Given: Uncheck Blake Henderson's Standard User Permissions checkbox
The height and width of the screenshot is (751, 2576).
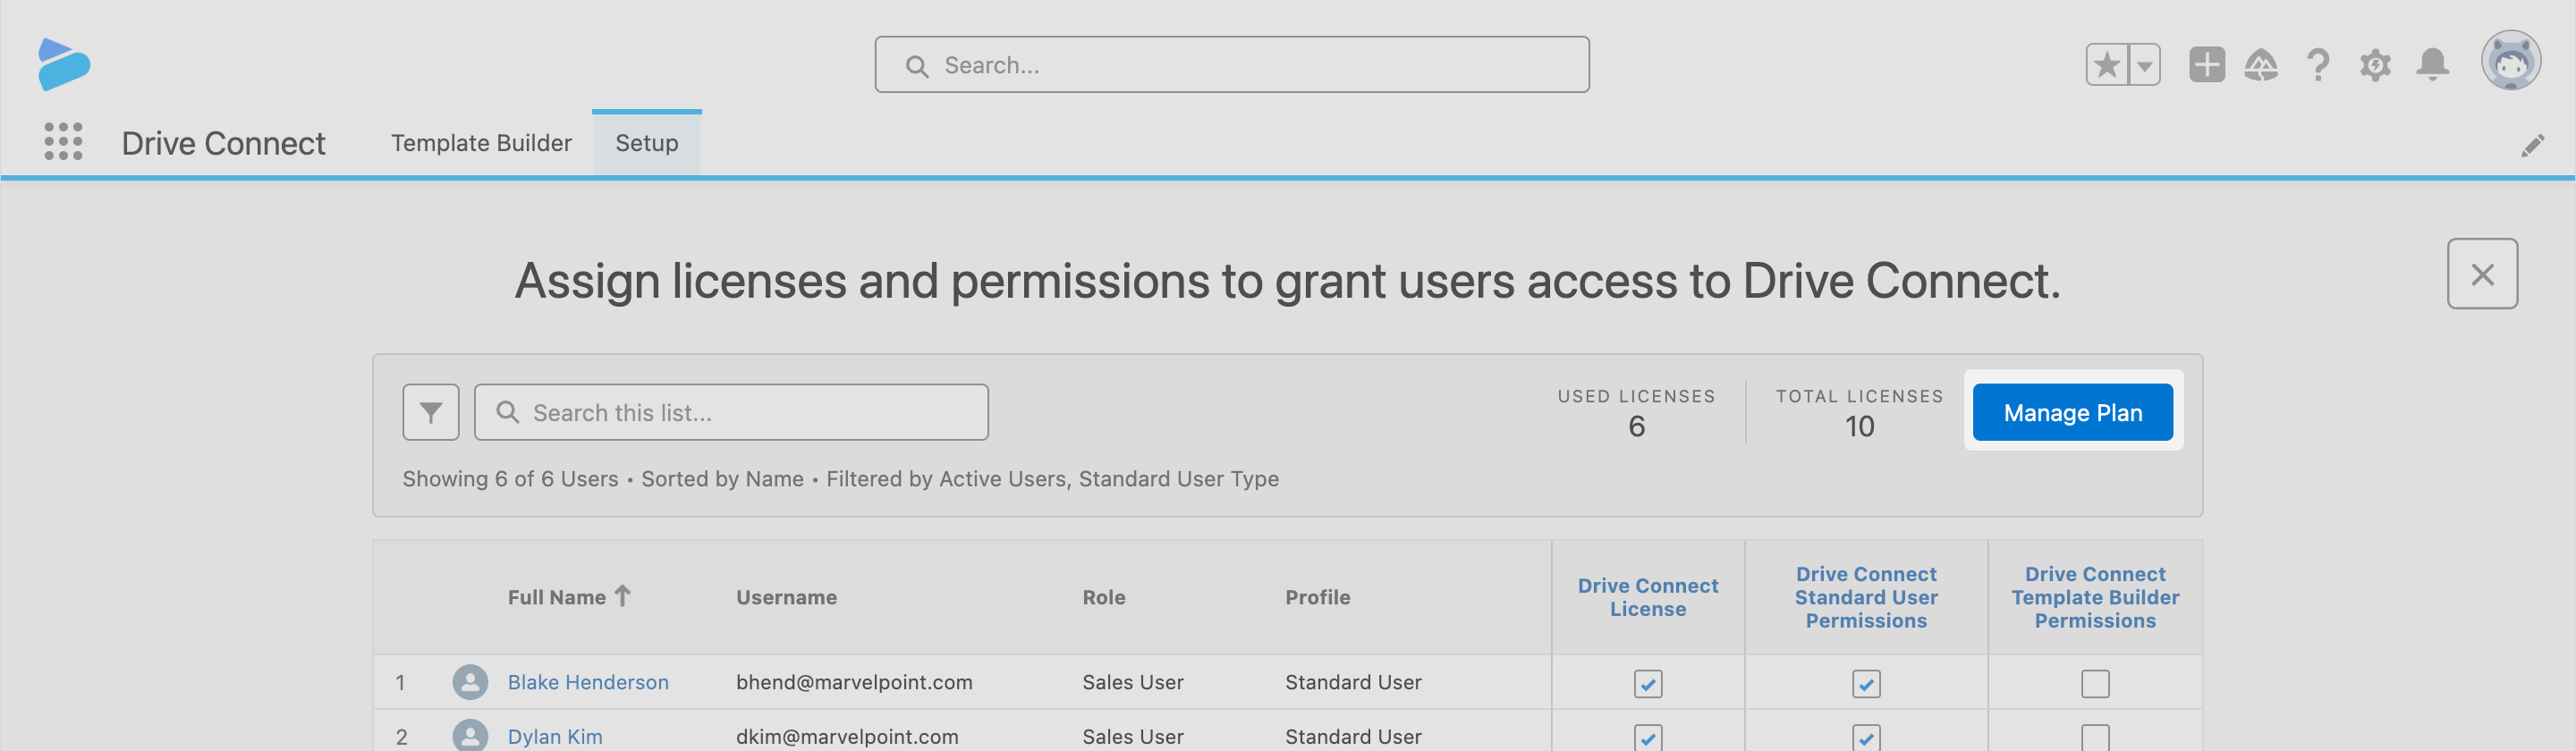Looking at the screenshot, I should (1865, 683).
